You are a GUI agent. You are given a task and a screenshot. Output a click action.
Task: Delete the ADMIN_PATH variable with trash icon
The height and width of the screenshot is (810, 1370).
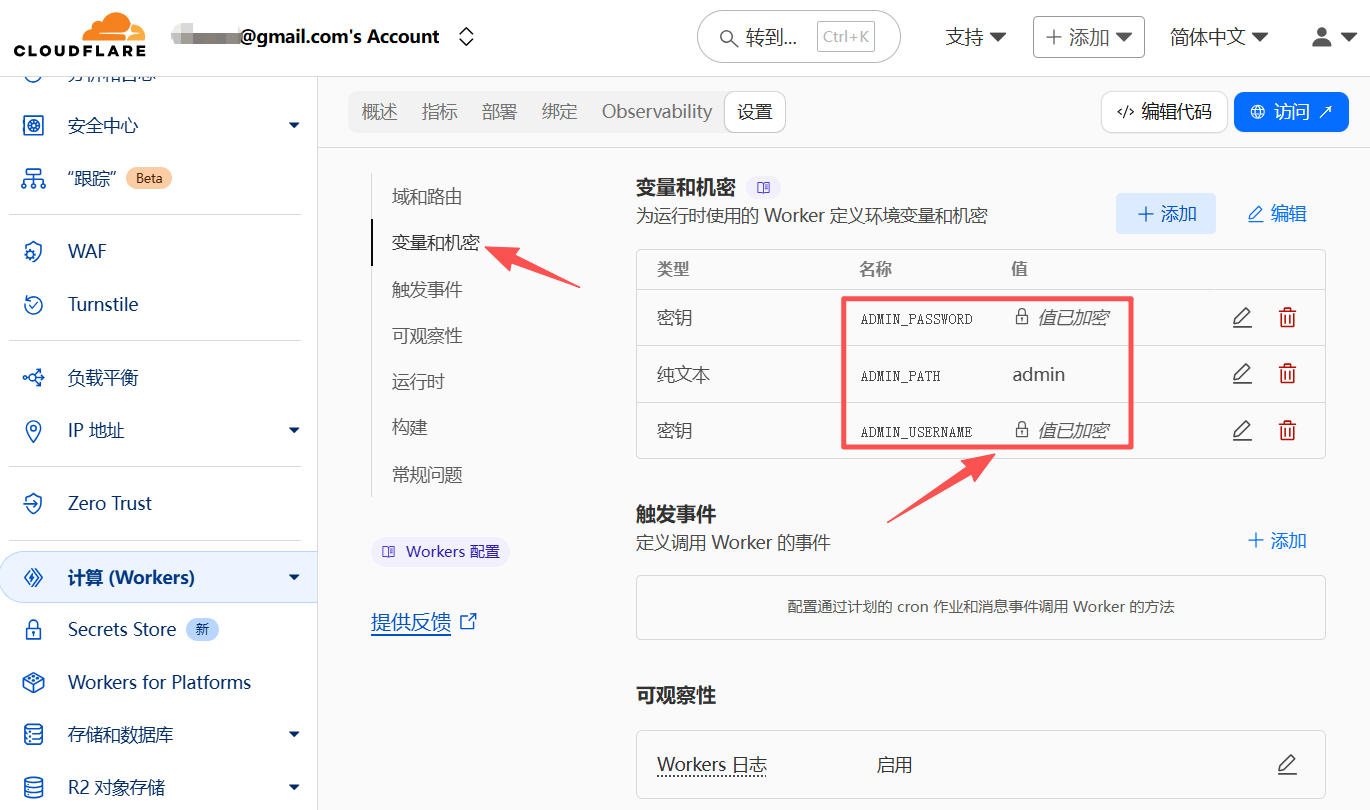(x=1287, y=374)
